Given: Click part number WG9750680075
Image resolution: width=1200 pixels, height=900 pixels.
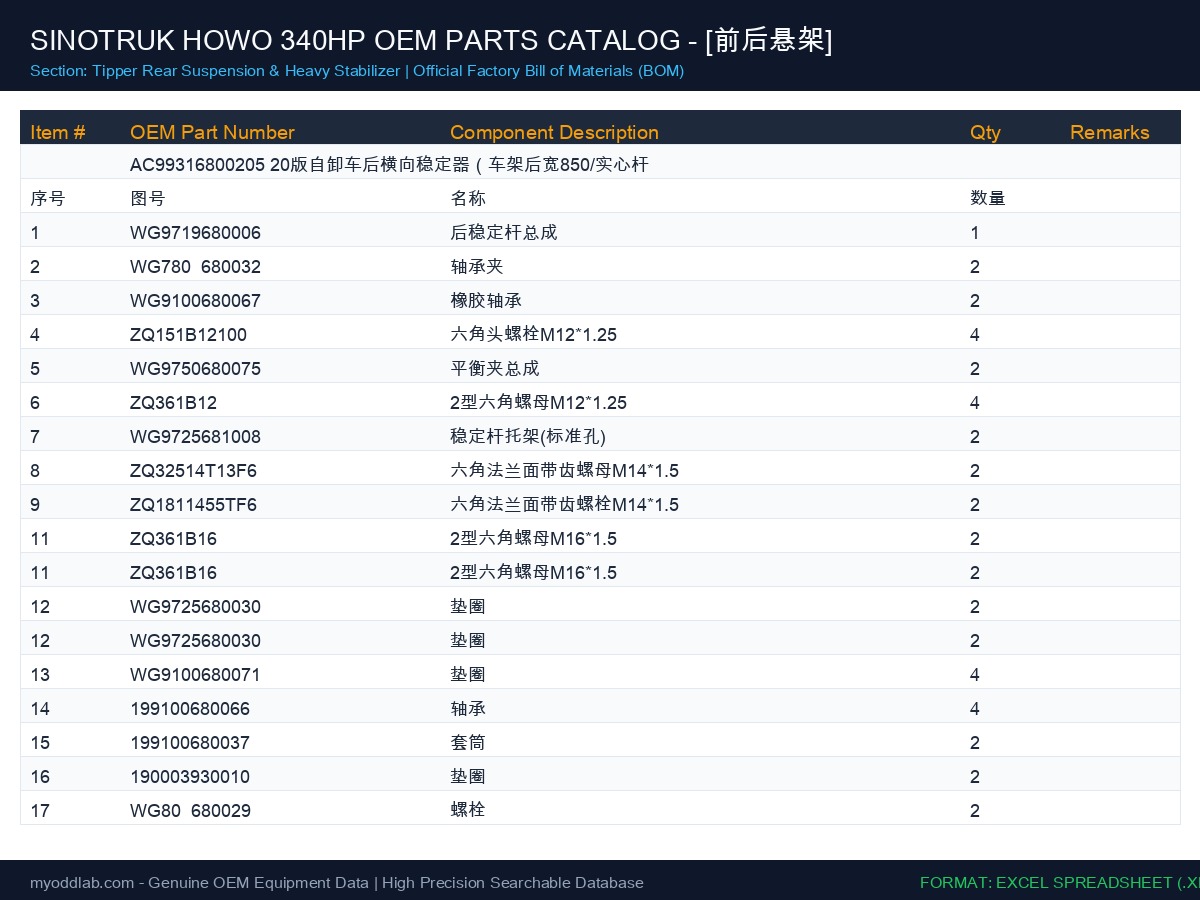Looking at the screenshot, I should click(x=195, y=369).
